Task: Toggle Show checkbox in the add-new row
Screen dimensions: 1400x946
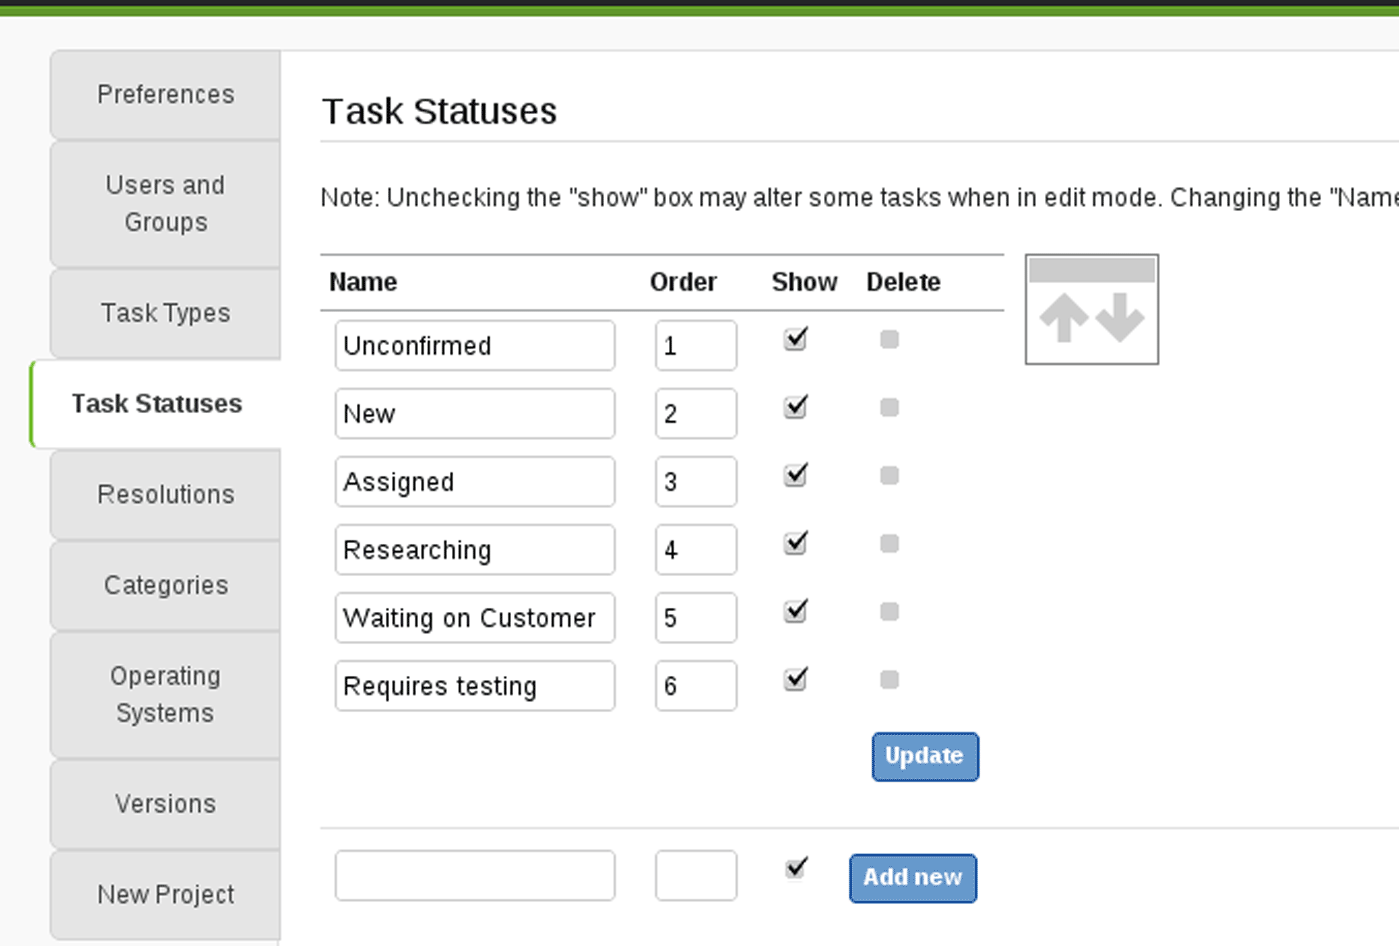Action: pos(796,868)
